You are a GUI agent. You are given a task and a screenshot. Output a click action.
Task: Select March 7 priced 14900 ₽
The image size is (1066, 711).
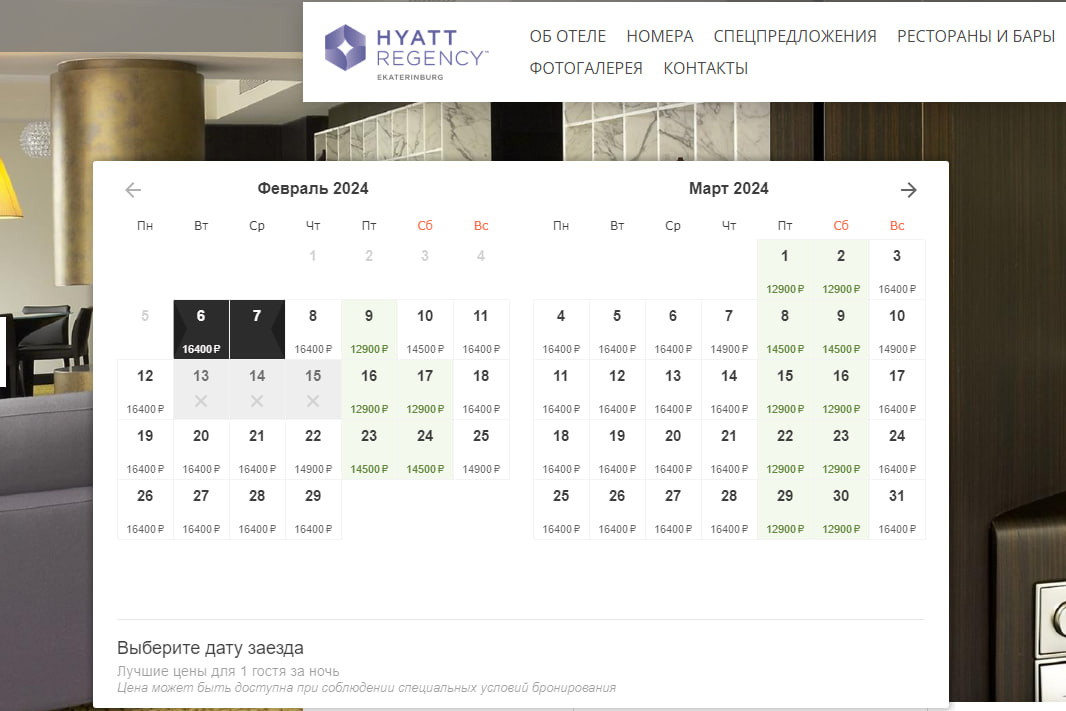pos(729,329)
